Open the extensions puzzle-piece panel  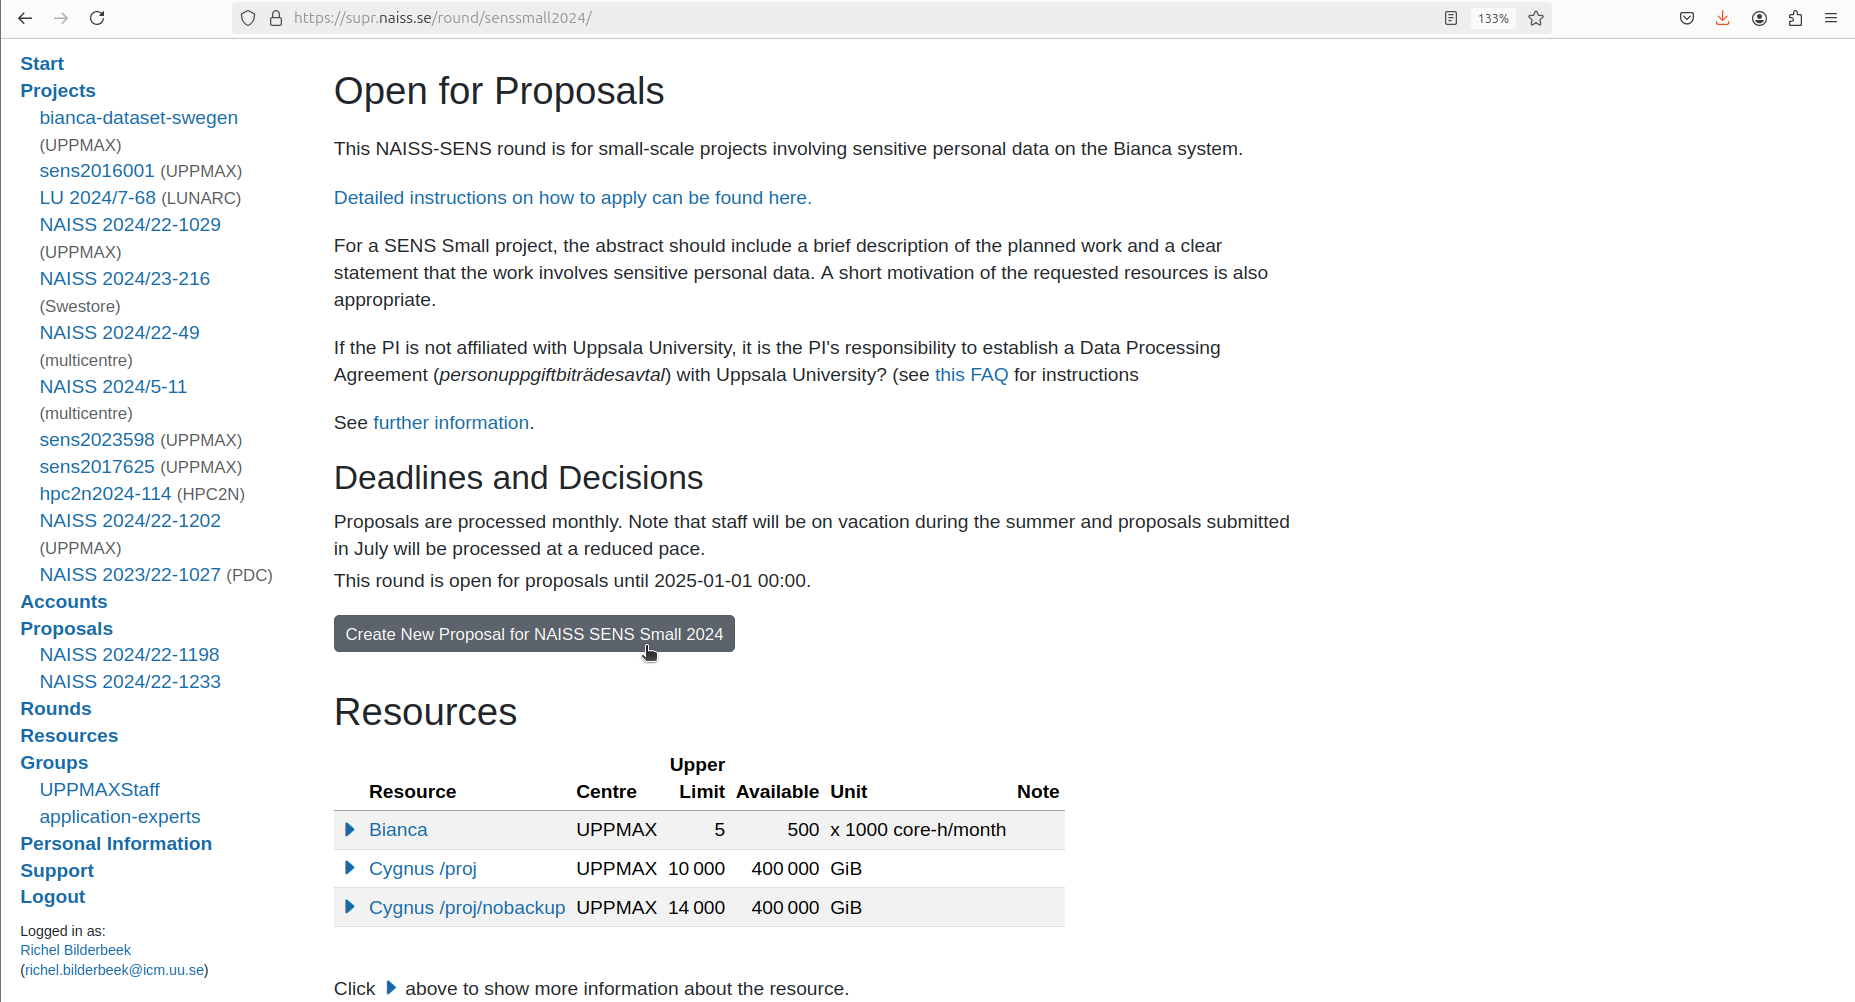(1796, 17)
